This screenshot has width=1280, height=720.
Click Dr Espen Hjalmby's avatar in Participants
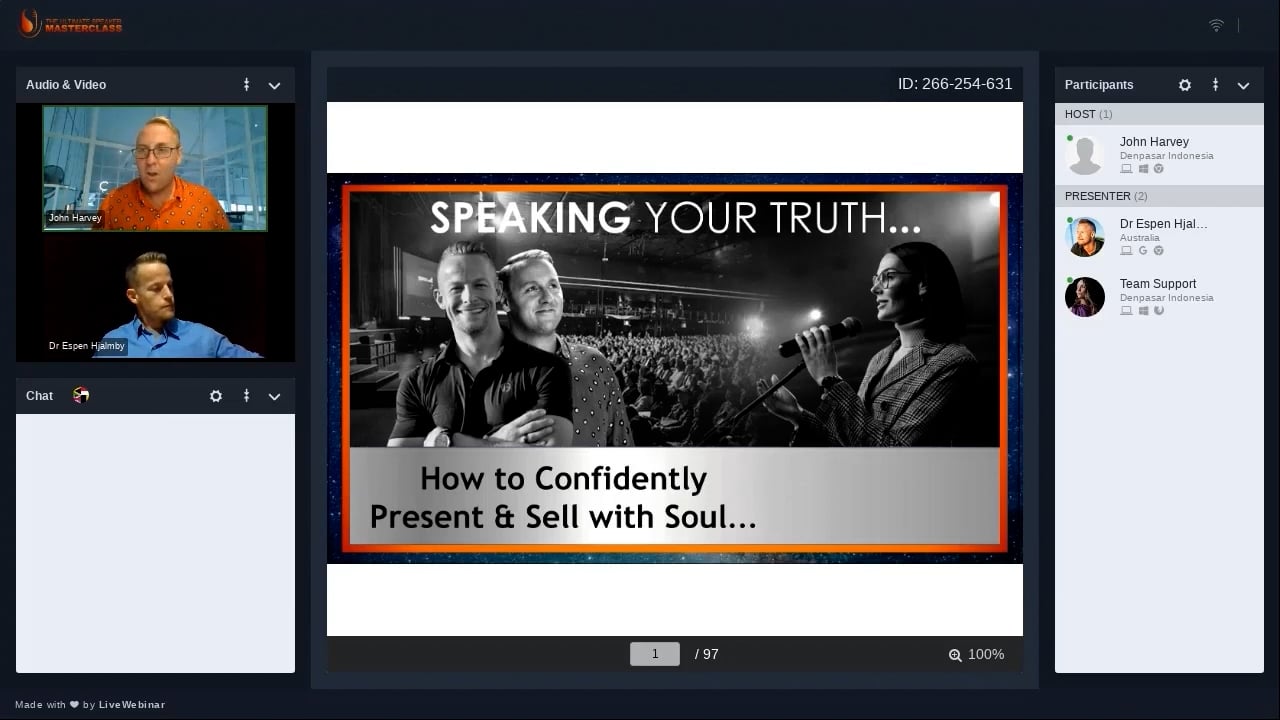coord(1085,237)
